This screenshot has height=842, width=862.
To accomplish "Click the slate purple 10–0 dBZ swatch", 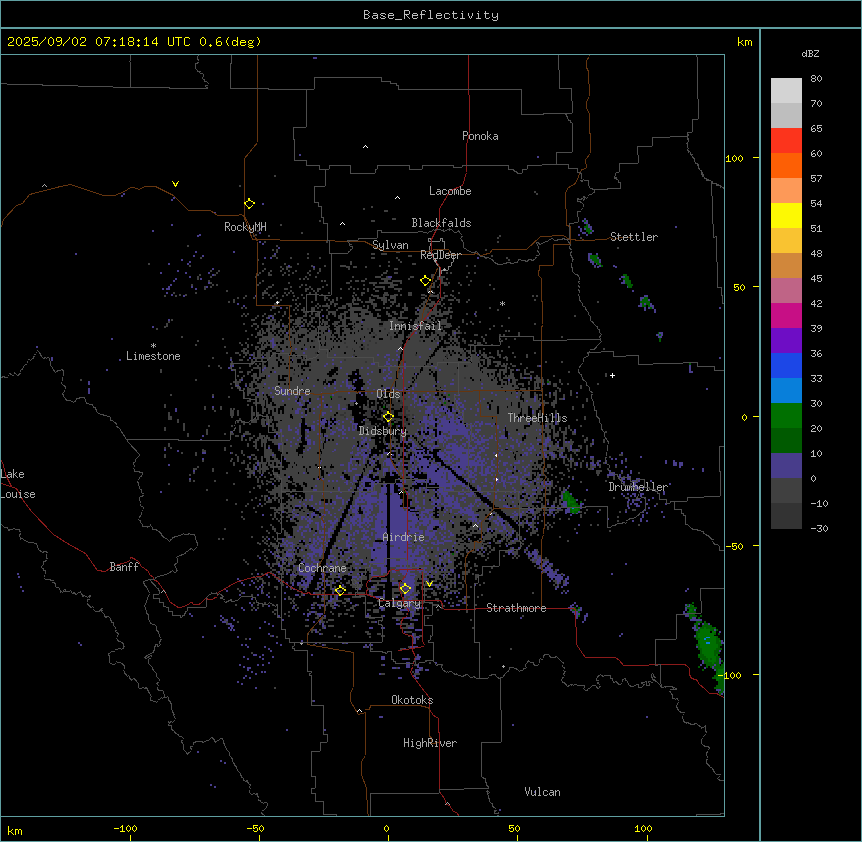I will 786,466.
